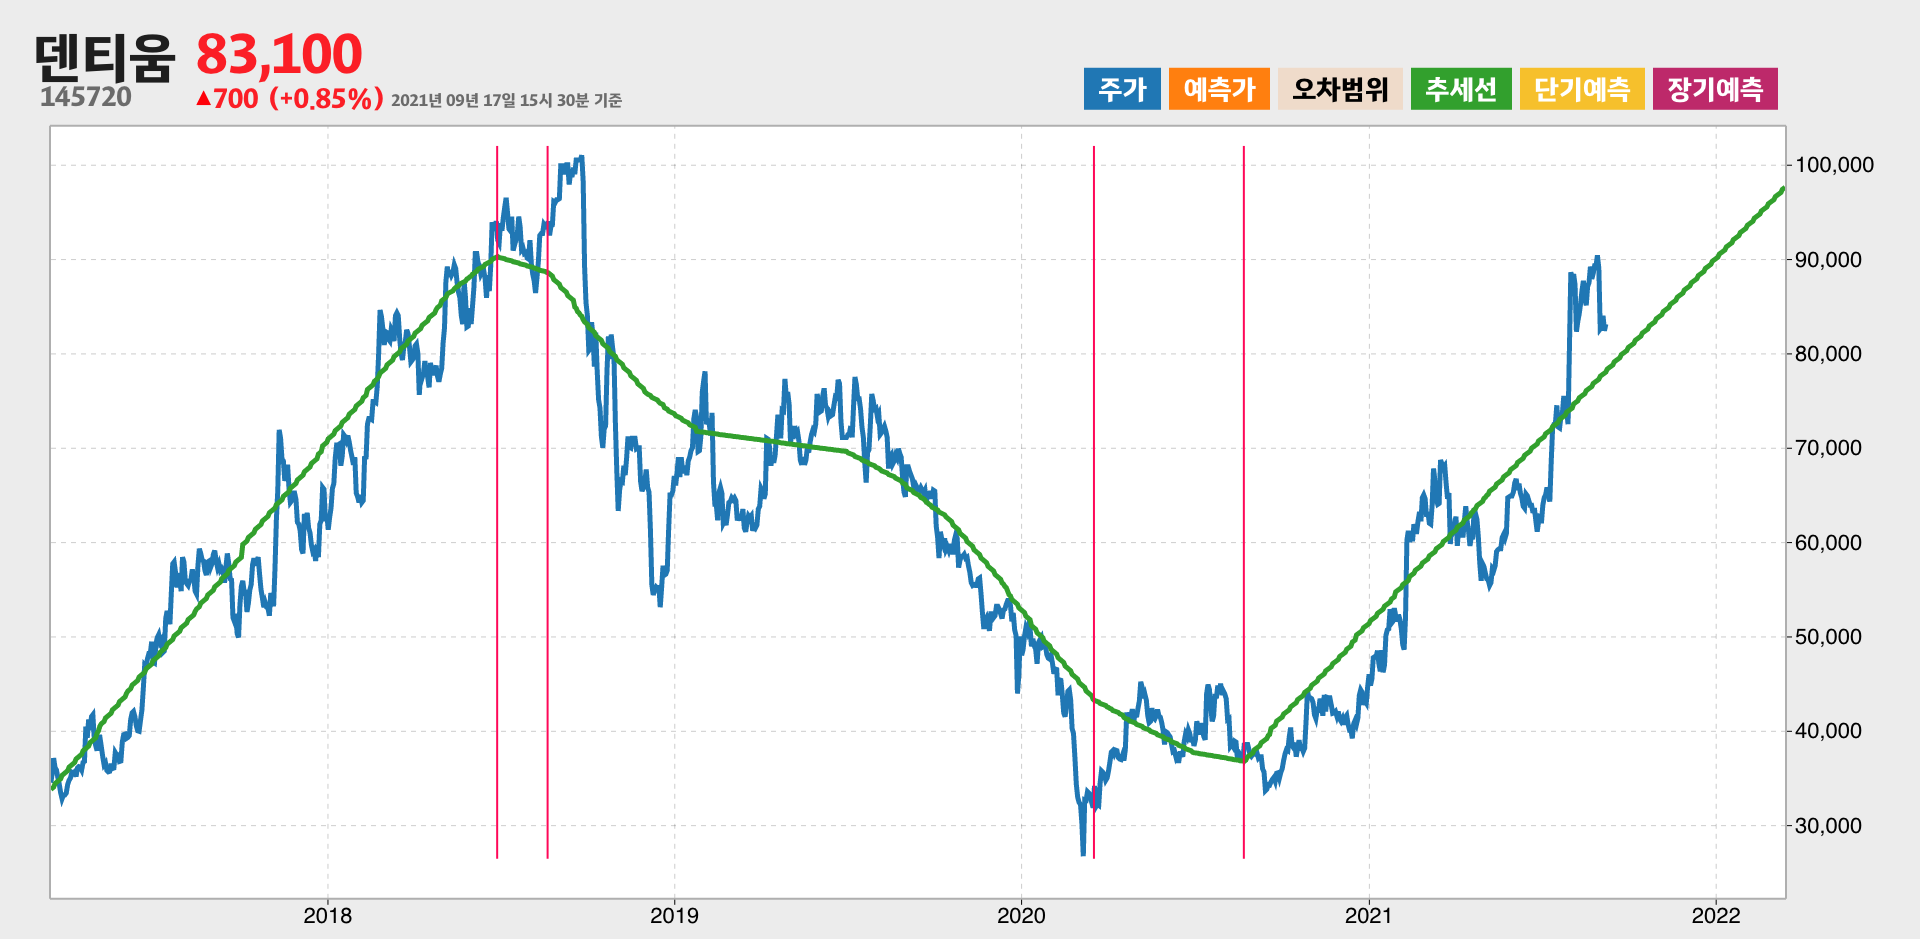Toggle the 장기예측 long-term forecast legend
1920x939 pixels.
(x=1715, y=89)
